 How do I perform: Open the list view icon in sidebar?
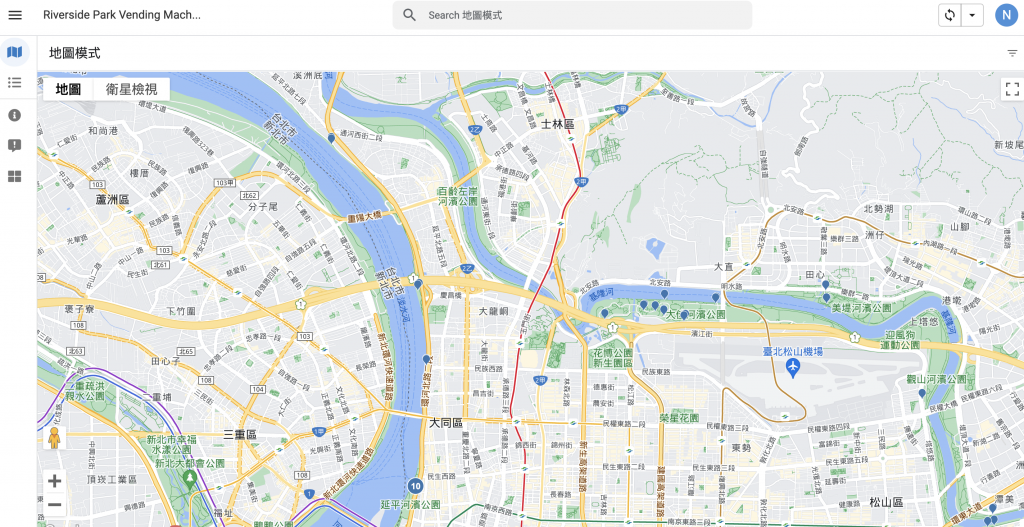click(x=14, y=82)
